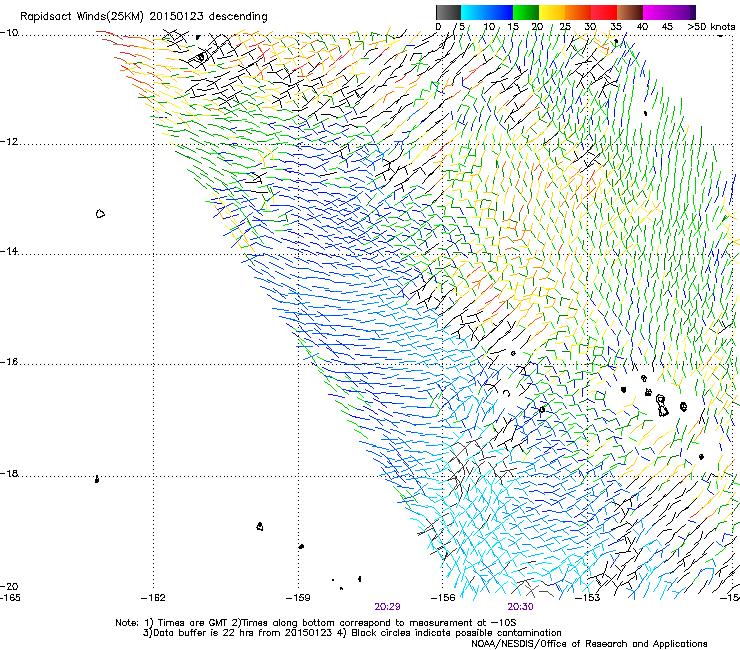740x650 pixels.
Task: Click the small island marker left of -18 label
Action: pos(97,480)
